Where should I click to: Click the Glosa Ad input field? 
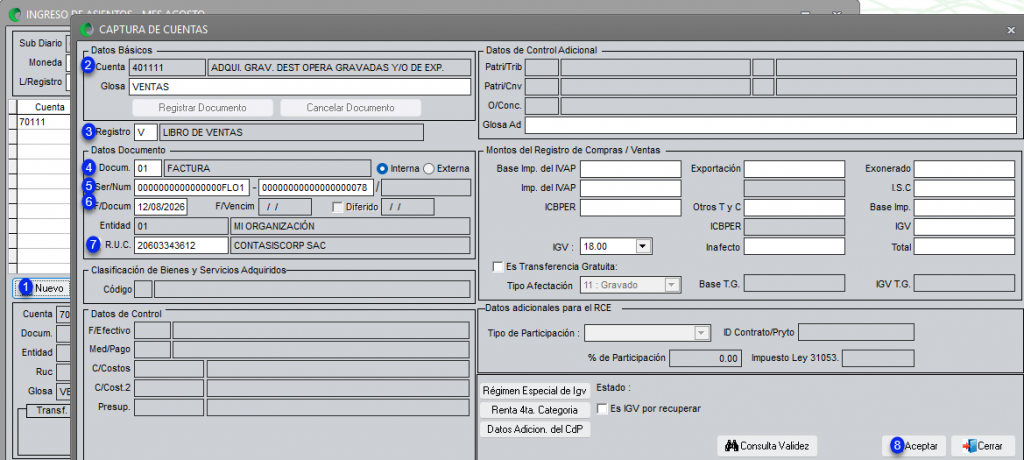click(x=771, y=125)
